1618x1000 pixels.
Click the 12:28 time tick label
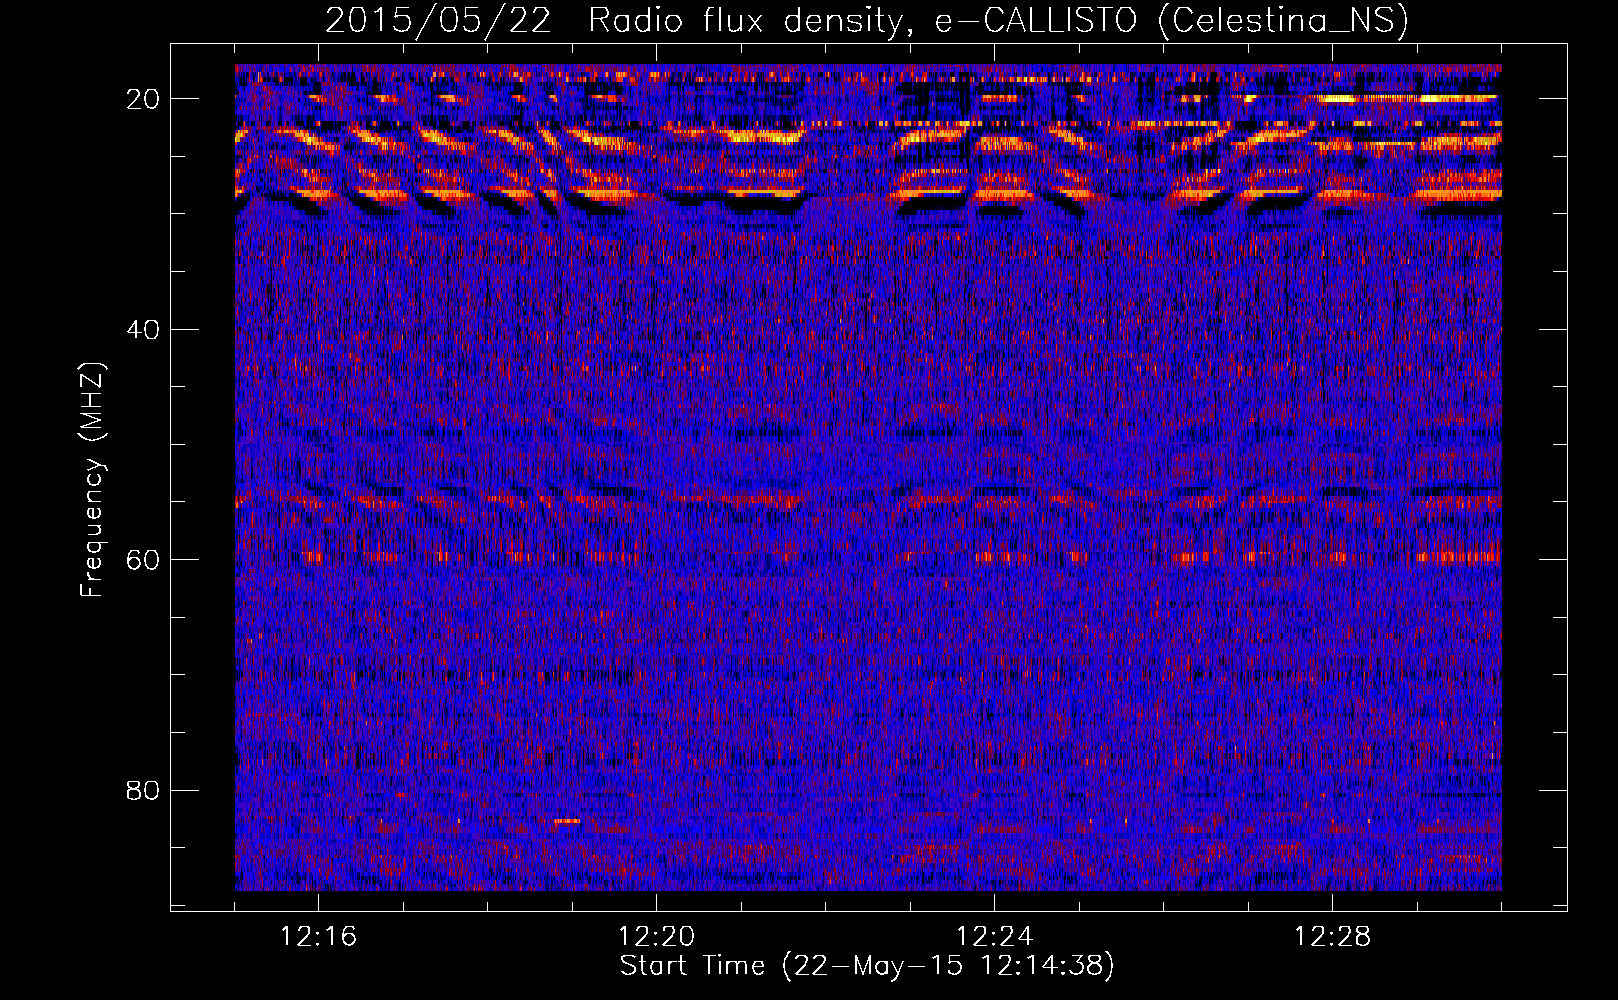pyautogui.click(x=1333, y=937)
